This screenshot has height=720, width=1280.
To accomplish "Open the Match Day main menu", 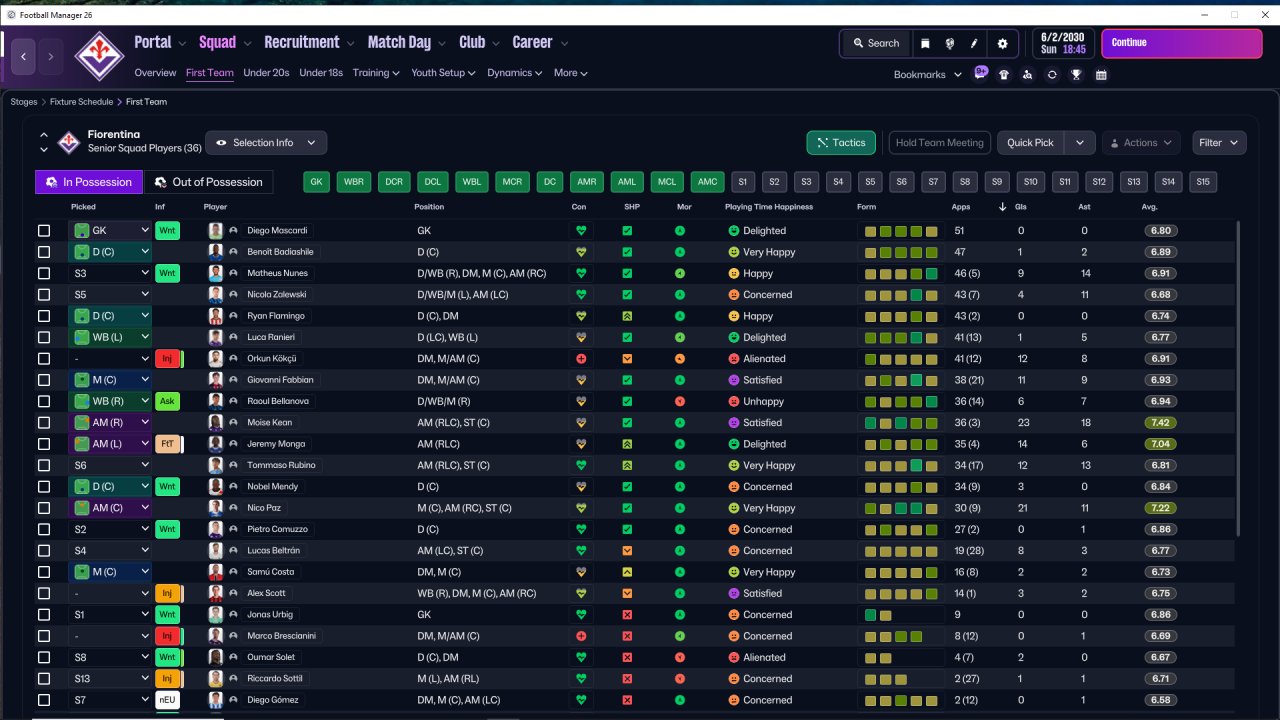I will (406, 42).
